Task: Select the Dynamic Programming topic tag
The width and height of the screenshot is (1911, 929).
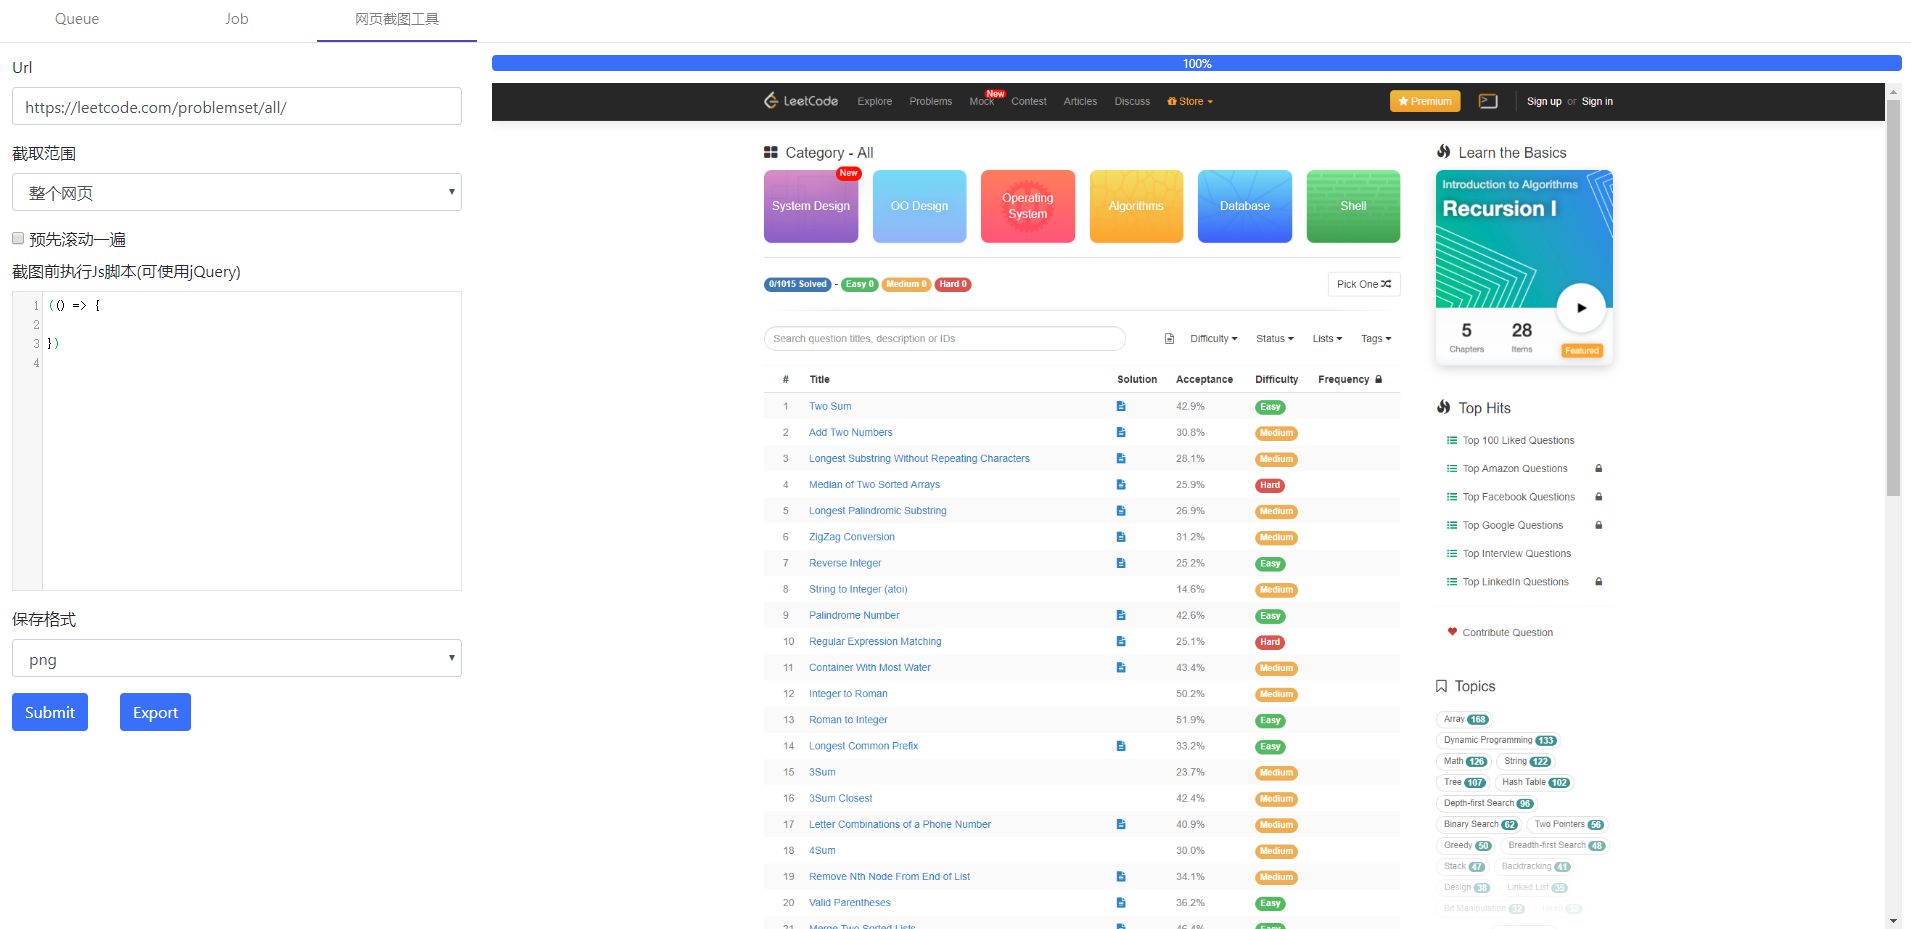Action: click(1499, 740)
